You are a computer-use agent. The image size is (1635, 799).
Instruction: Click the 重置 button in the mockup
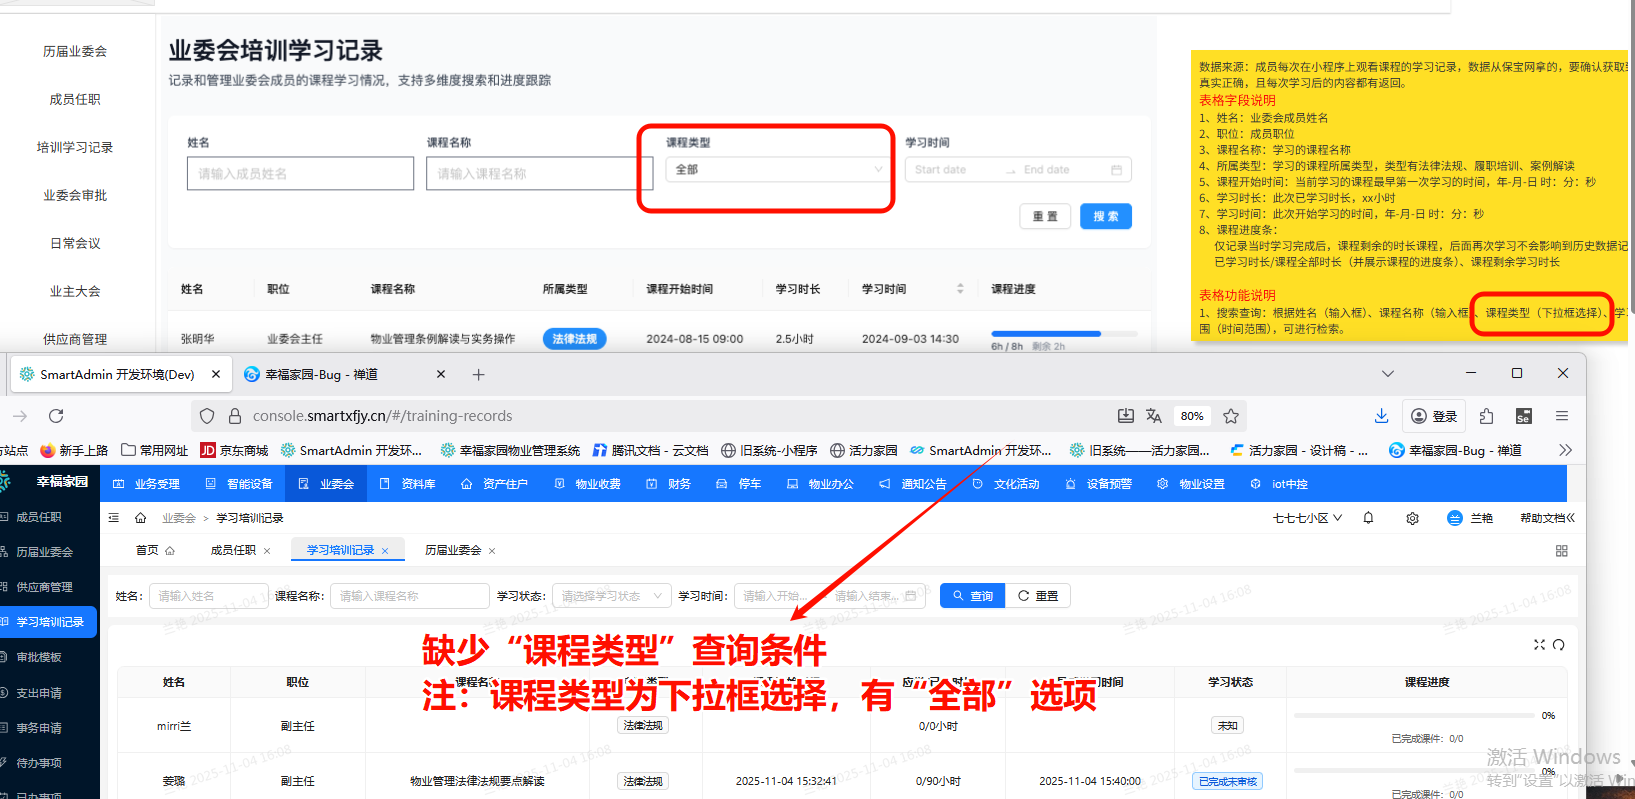pos(1045,217)
